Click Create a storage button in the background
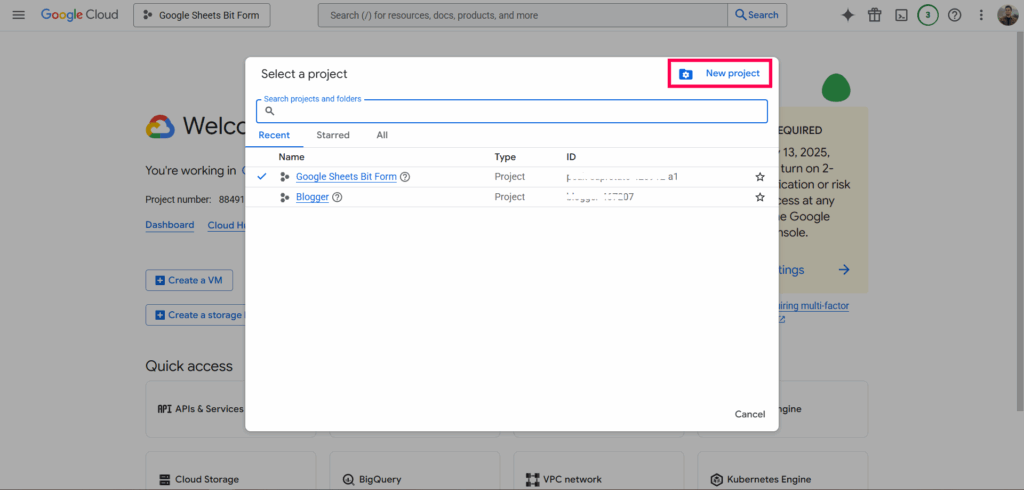 coord(196,315)
